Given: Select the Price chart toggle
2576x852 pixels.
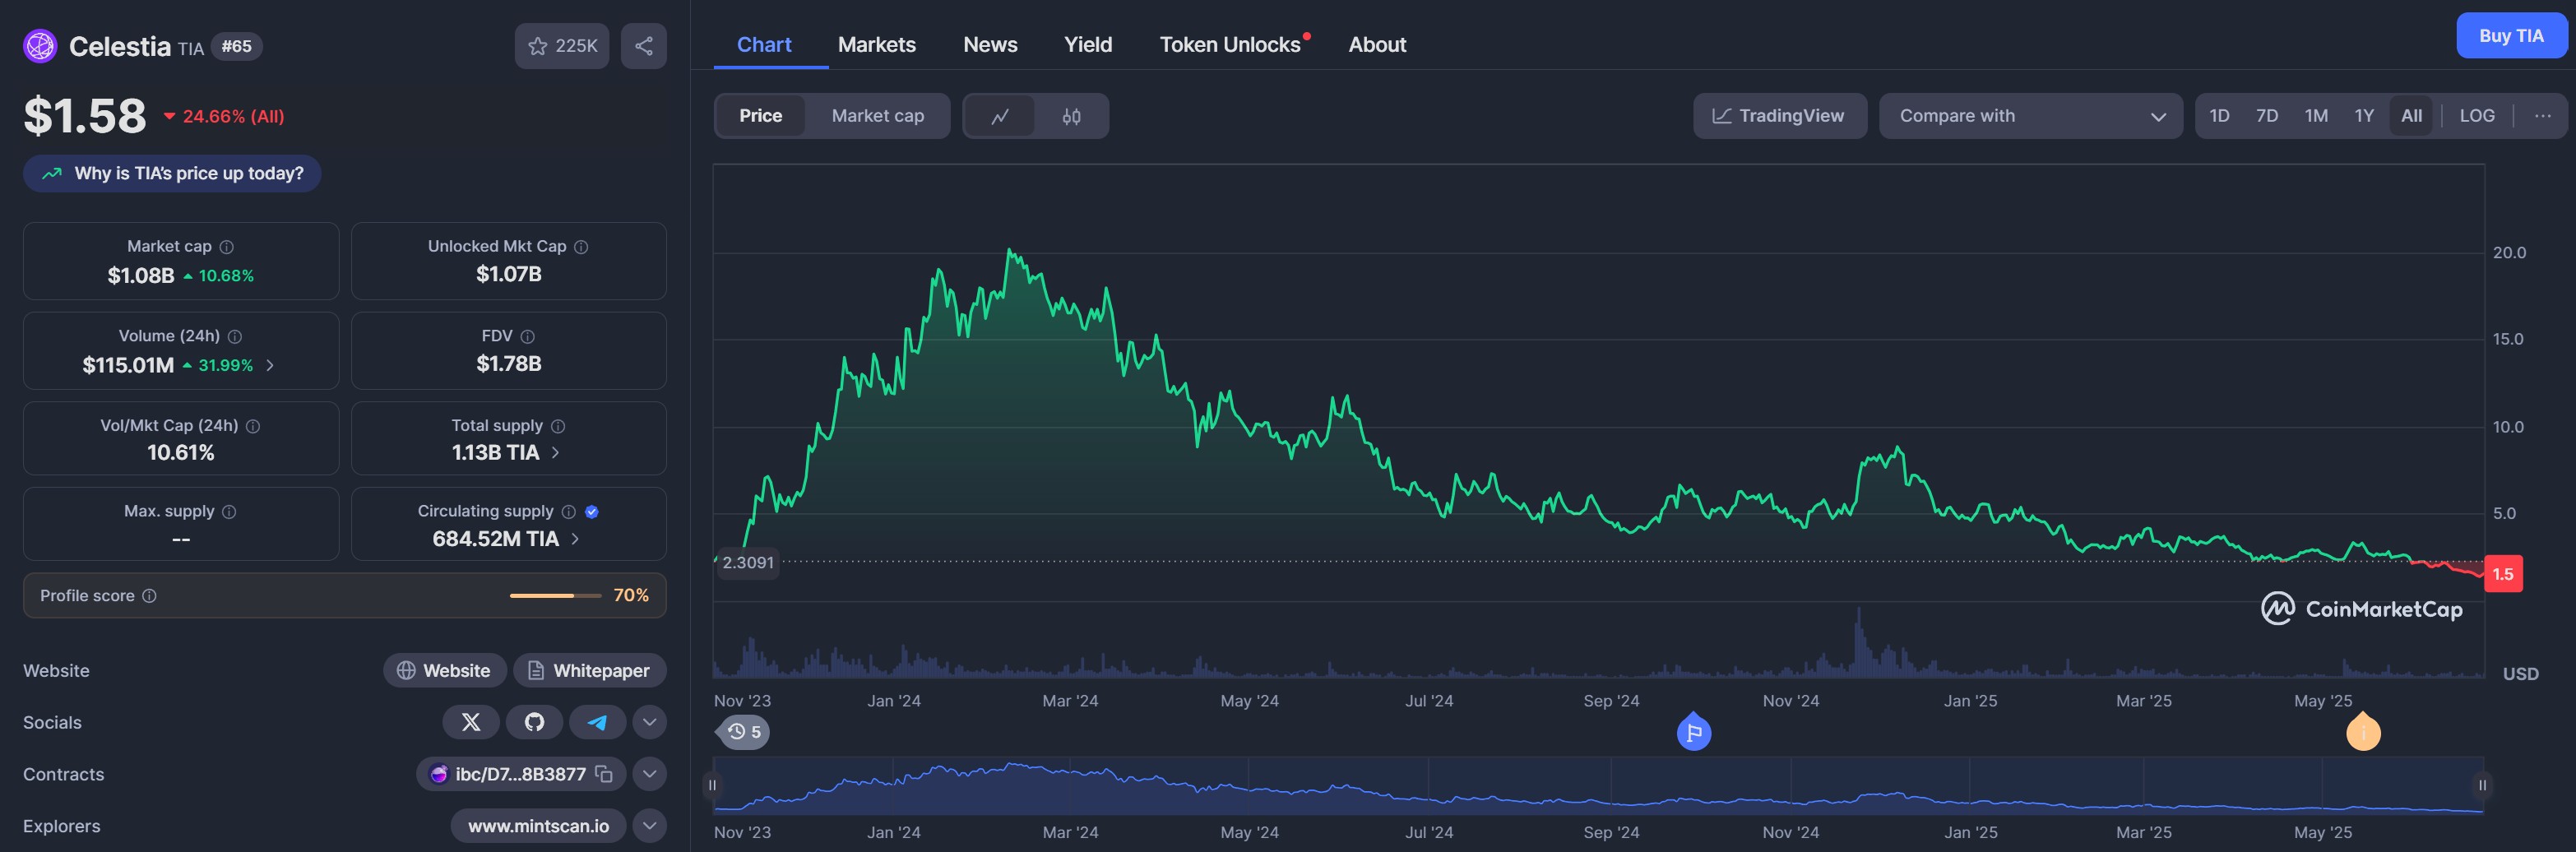Looking at the screenshot, I should pyautogui.click(x=760, y=116).
